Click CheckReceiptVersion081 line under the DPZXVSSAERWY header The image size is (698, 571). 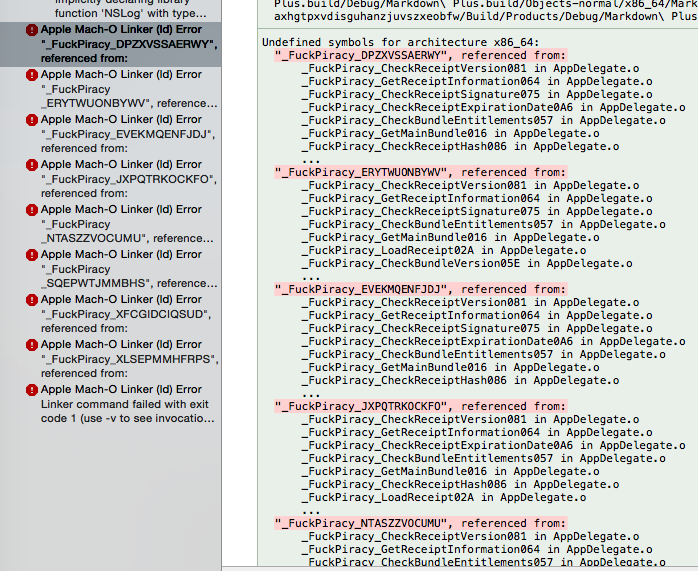coord(471,69)
